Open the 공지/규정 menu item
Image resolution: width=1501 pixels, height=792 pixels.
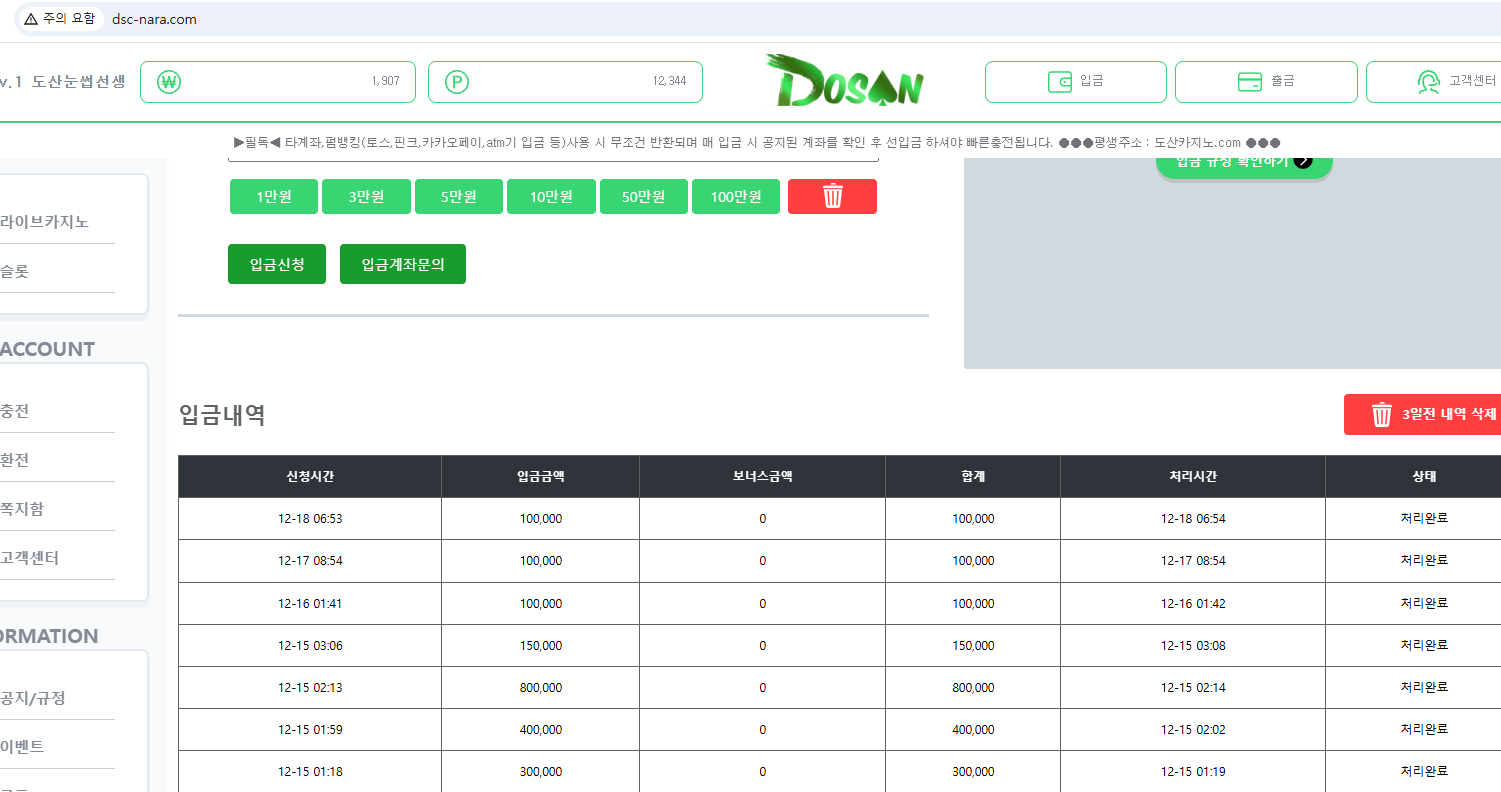[33, 698]
